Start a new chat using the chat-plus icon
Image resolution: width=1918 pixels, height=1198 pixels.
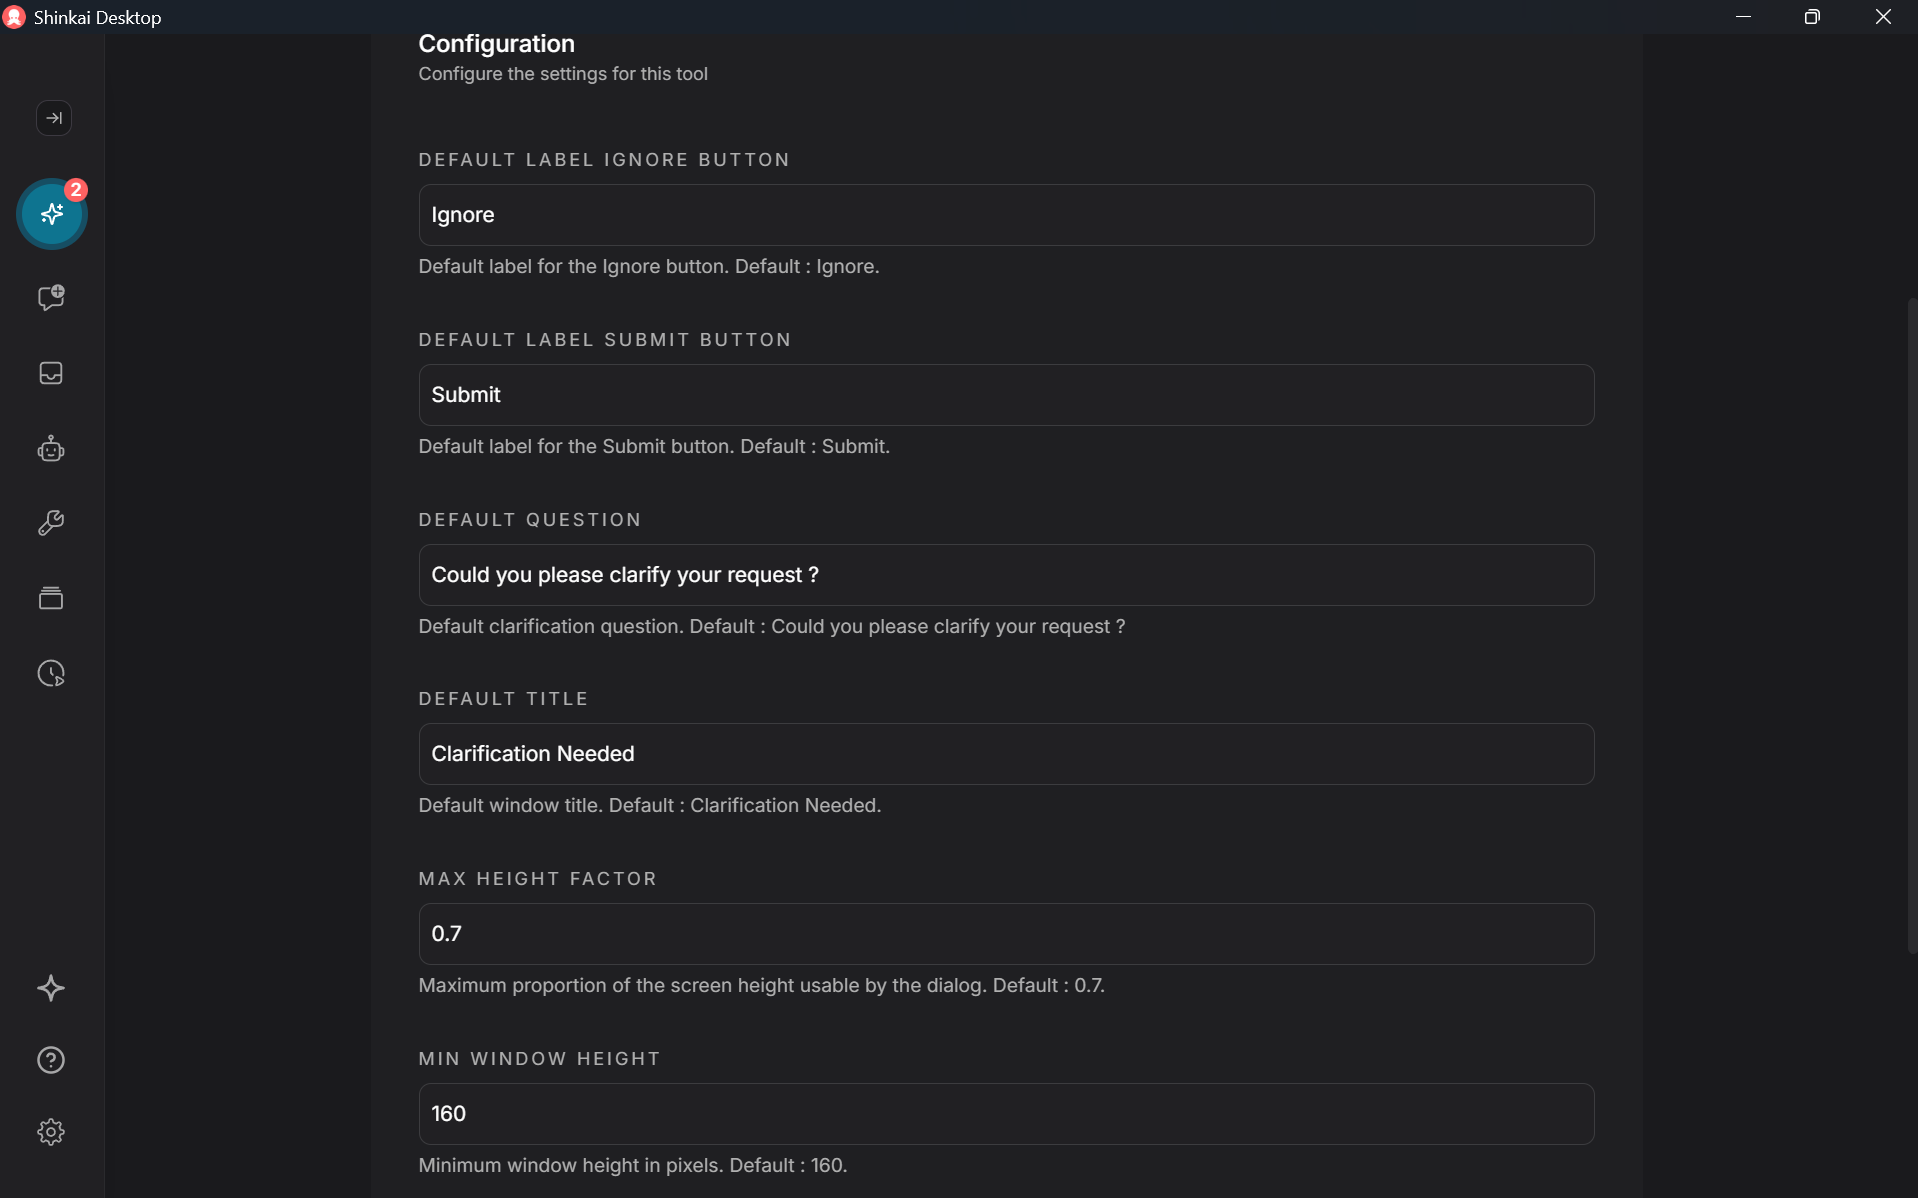click(50, 297)
